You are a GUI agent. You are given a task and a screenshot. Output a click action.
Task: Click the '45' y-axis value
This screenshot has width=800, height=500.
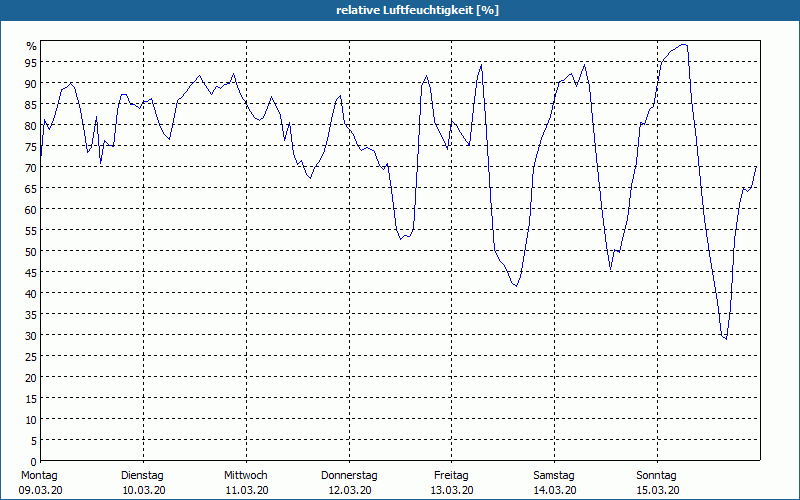[x=31, y=272]
